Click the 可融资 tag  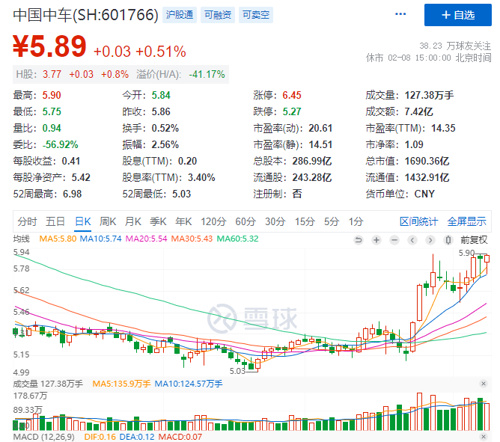(x=218, y=15)
